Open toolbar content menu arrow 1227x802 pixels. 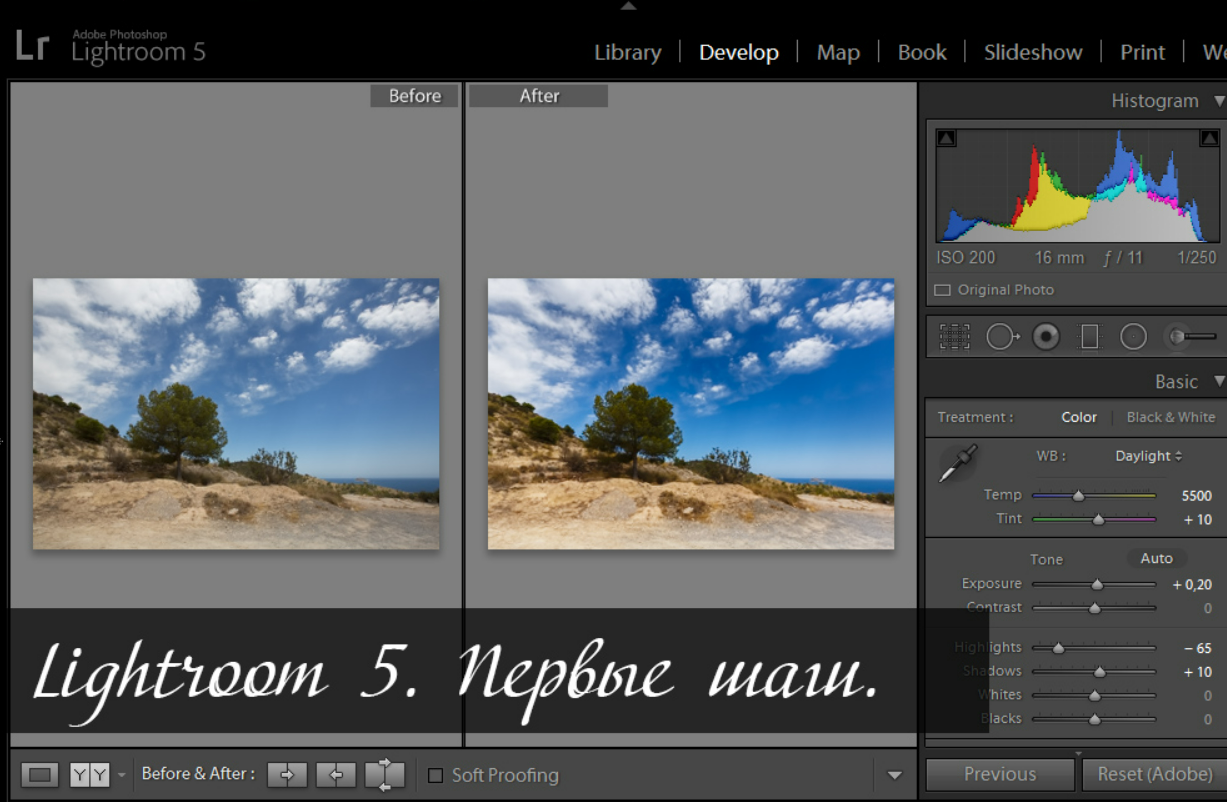894,775
